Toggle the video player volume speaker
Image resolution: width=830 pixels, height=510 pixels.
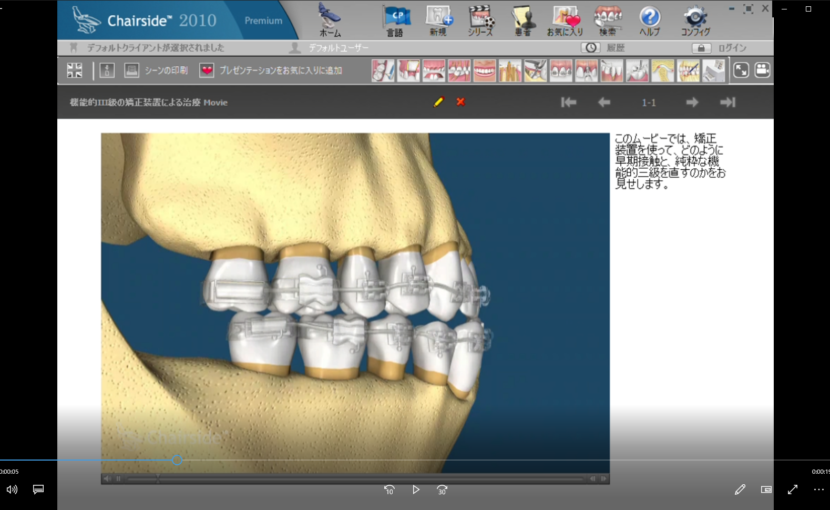point(12,490)
